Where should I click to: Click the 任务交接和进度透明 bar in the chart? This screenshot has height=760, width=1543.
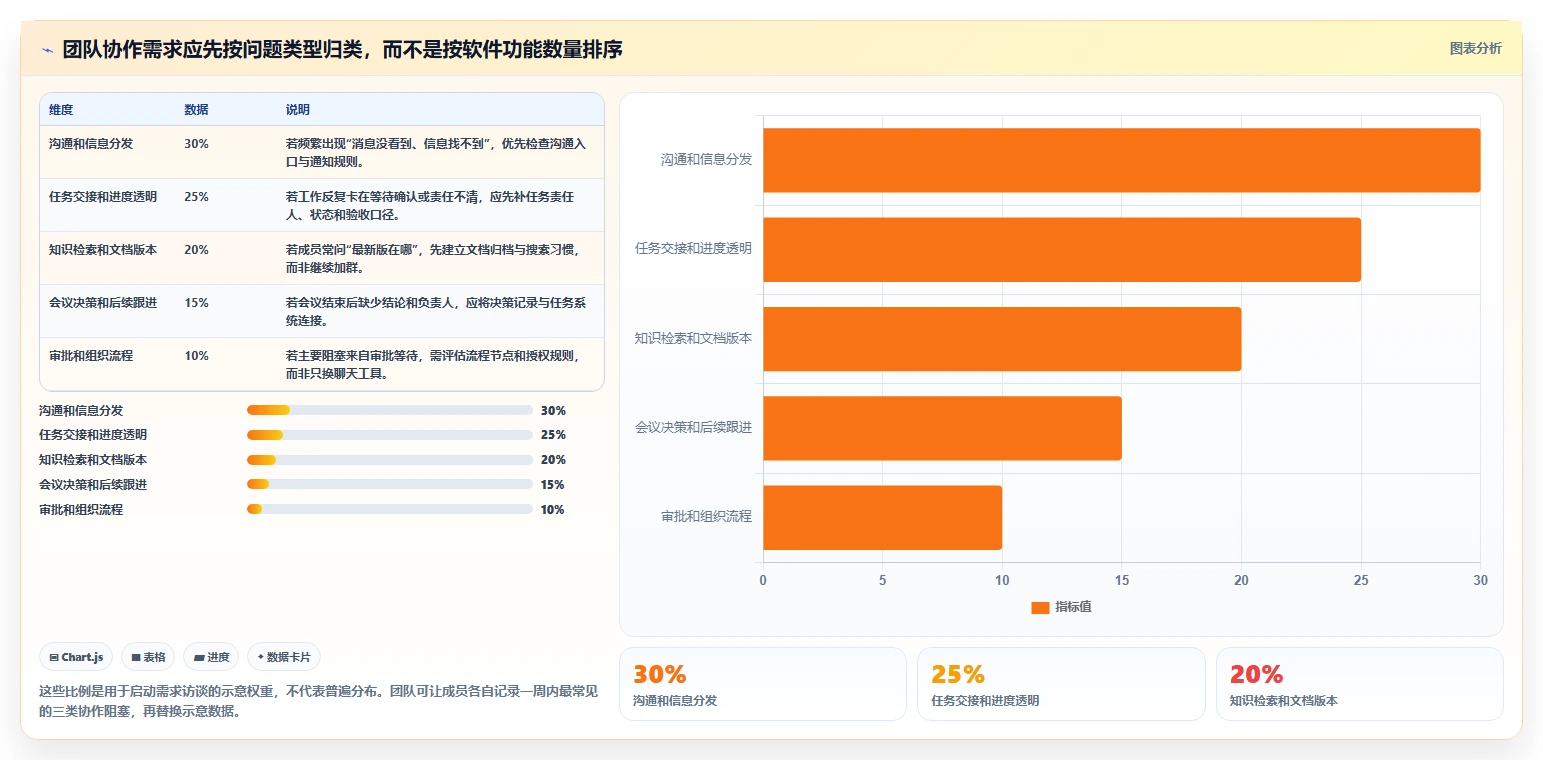pyautogui.click(x=1062, y=249)
